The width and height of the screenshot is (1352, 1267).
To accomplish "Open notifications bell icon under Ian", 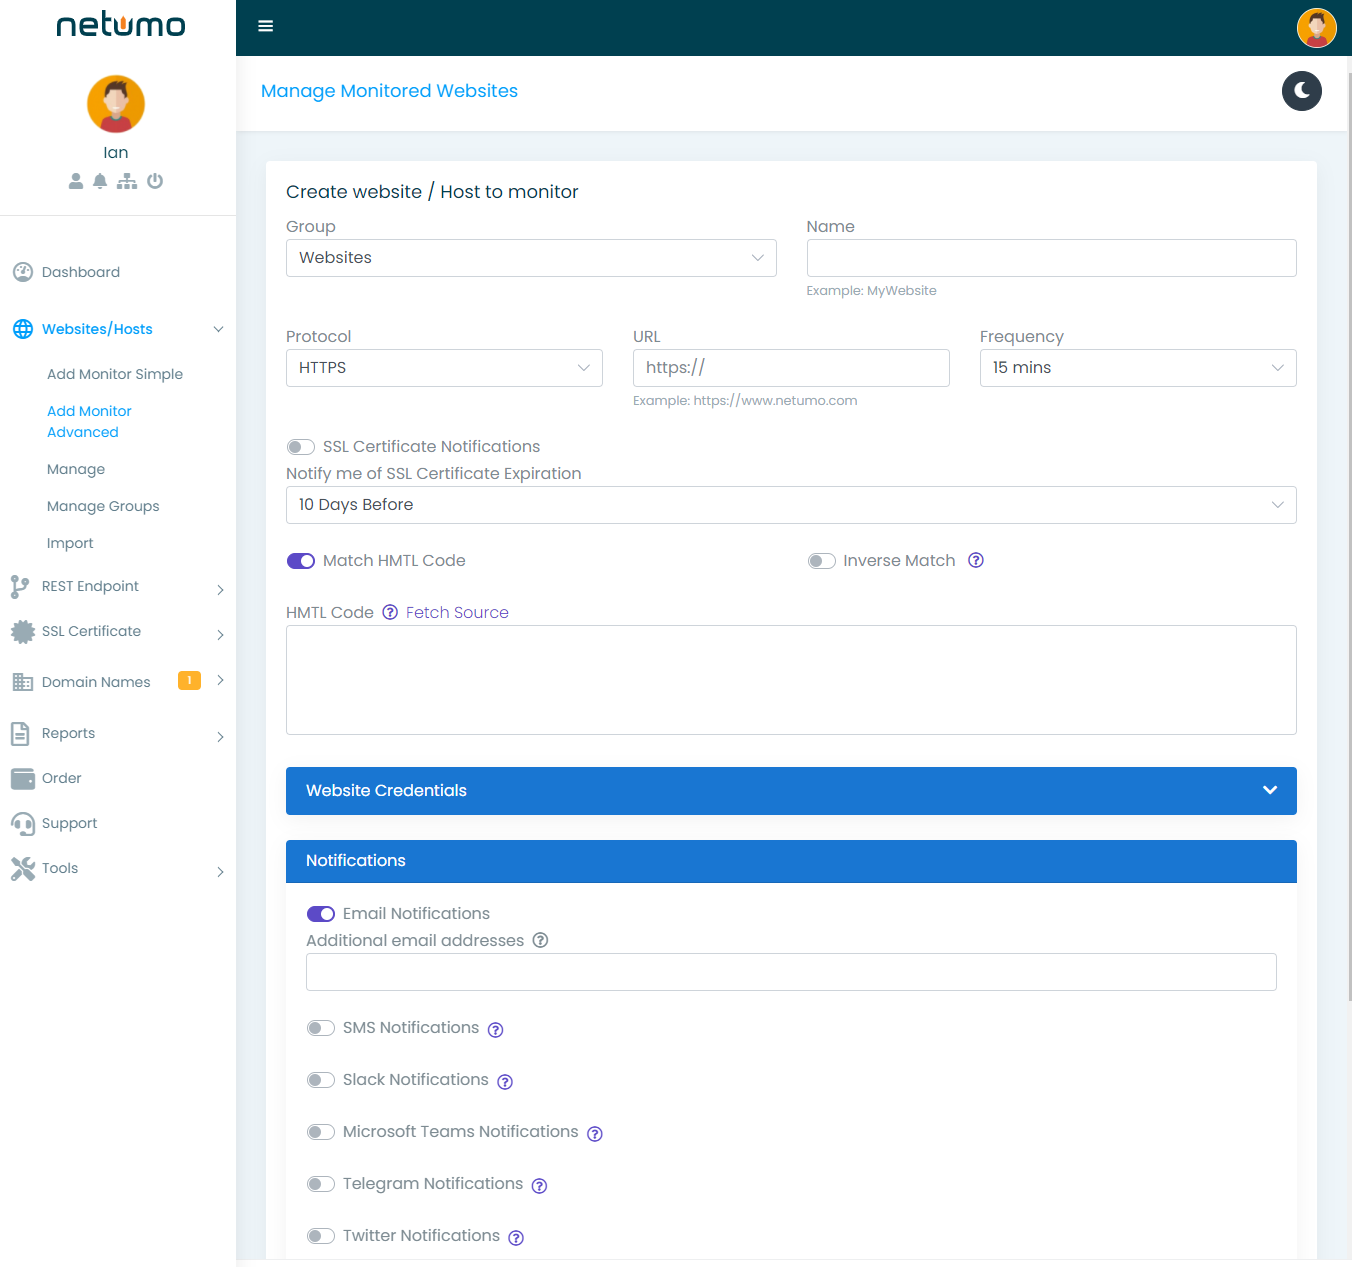I will click(x=100, y=181).
